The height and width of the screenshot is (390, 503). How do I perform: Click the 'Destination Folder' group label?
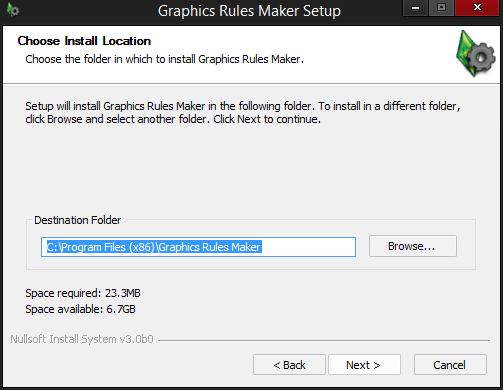78,220
